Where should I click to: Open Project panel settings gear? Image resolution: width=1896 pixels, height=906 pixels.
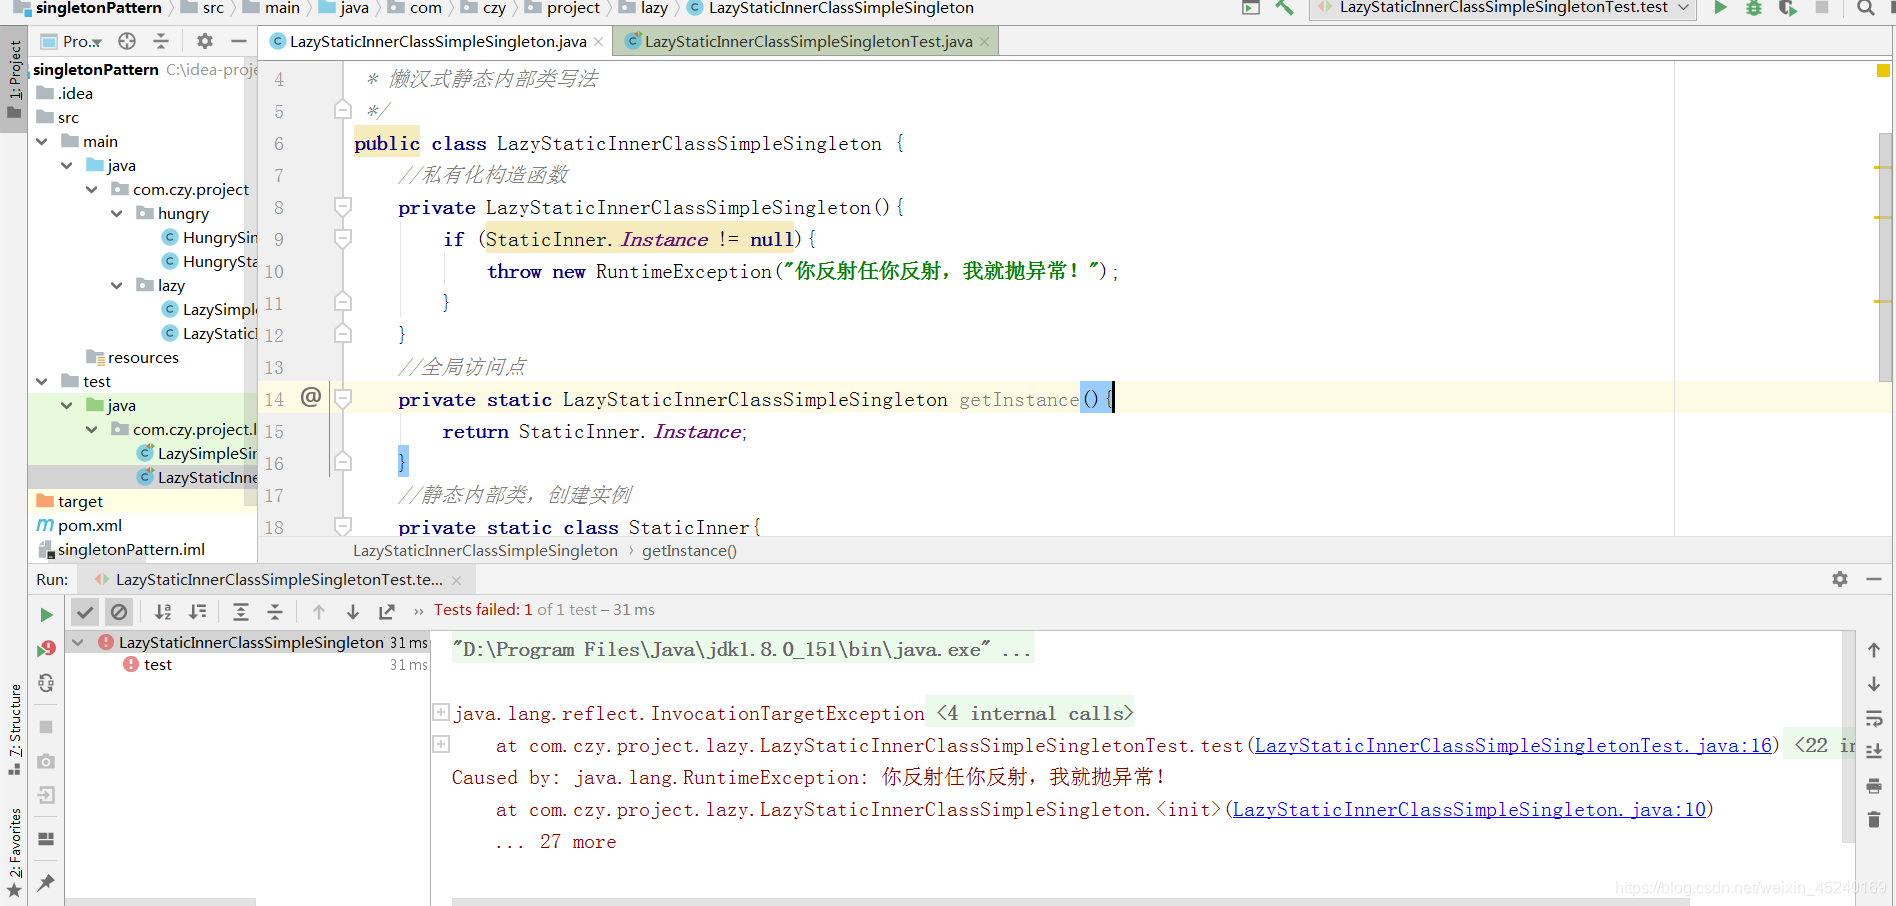205,41
